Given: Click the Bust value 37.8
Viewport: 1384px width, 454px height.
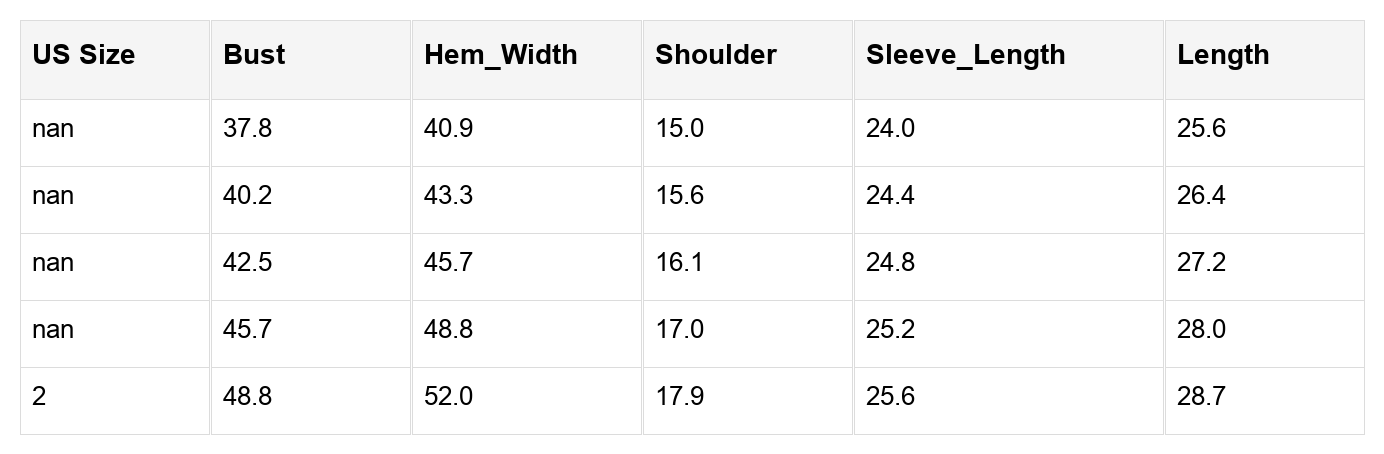Looking at the screenshot, I should point(247,129).
